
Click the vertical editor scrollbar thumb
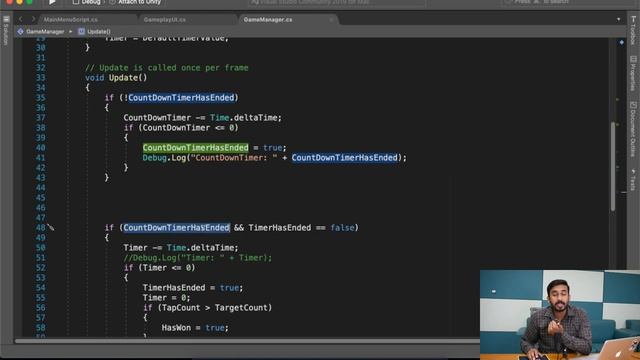pyautogui.click(x=613, y=167)
